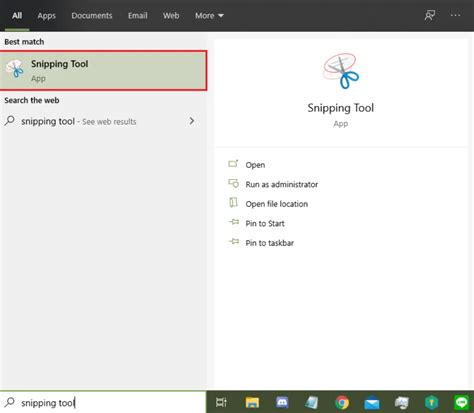Open the Snipping Tool best match result
The image size is (474, 413).
click(103, 71)
